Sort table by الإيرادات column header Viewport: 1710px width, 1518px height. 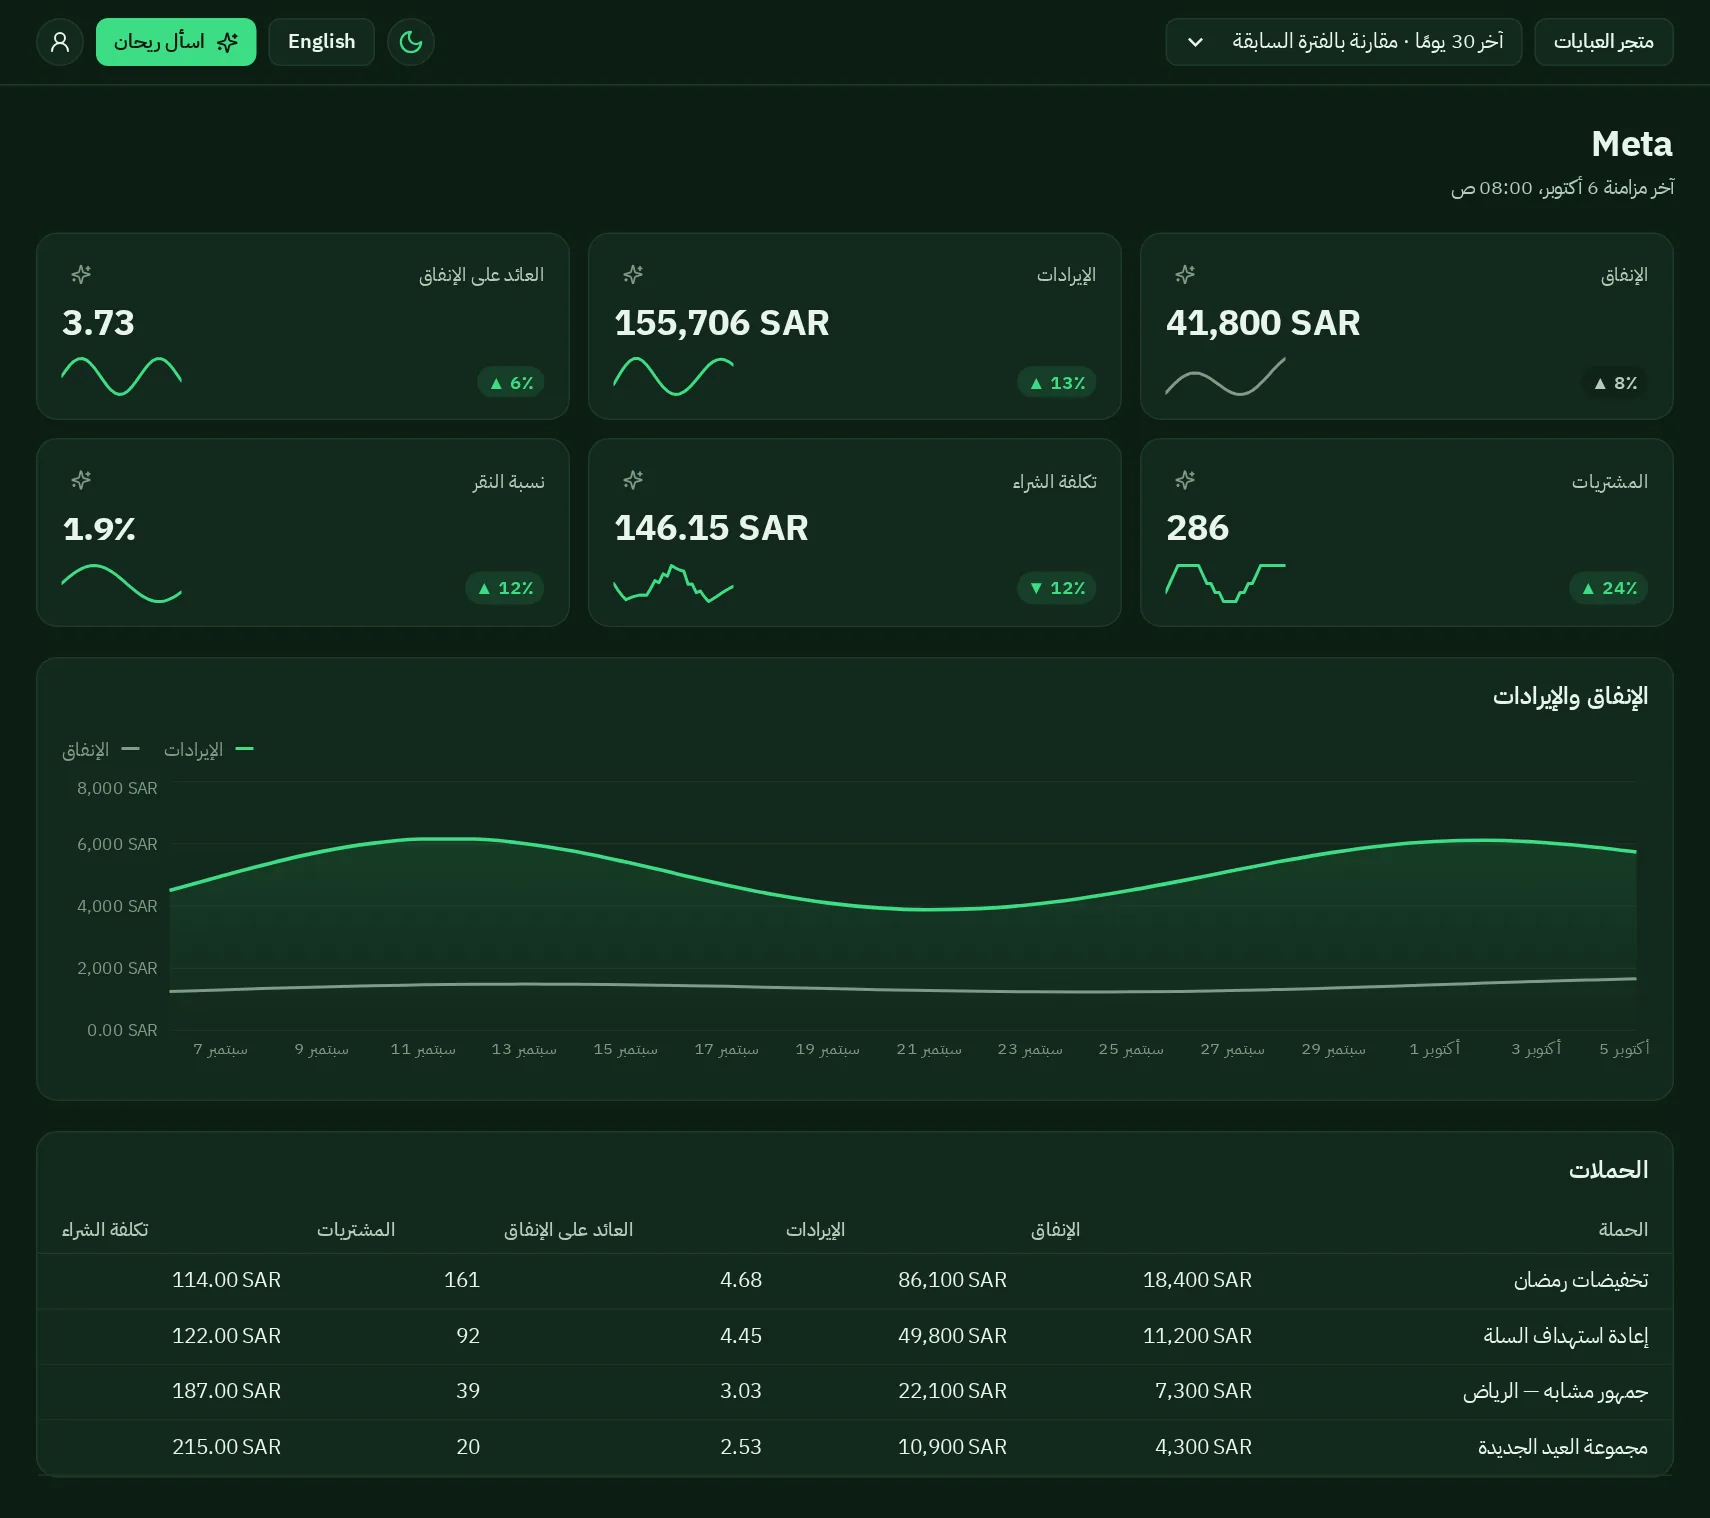point(815,1229)
